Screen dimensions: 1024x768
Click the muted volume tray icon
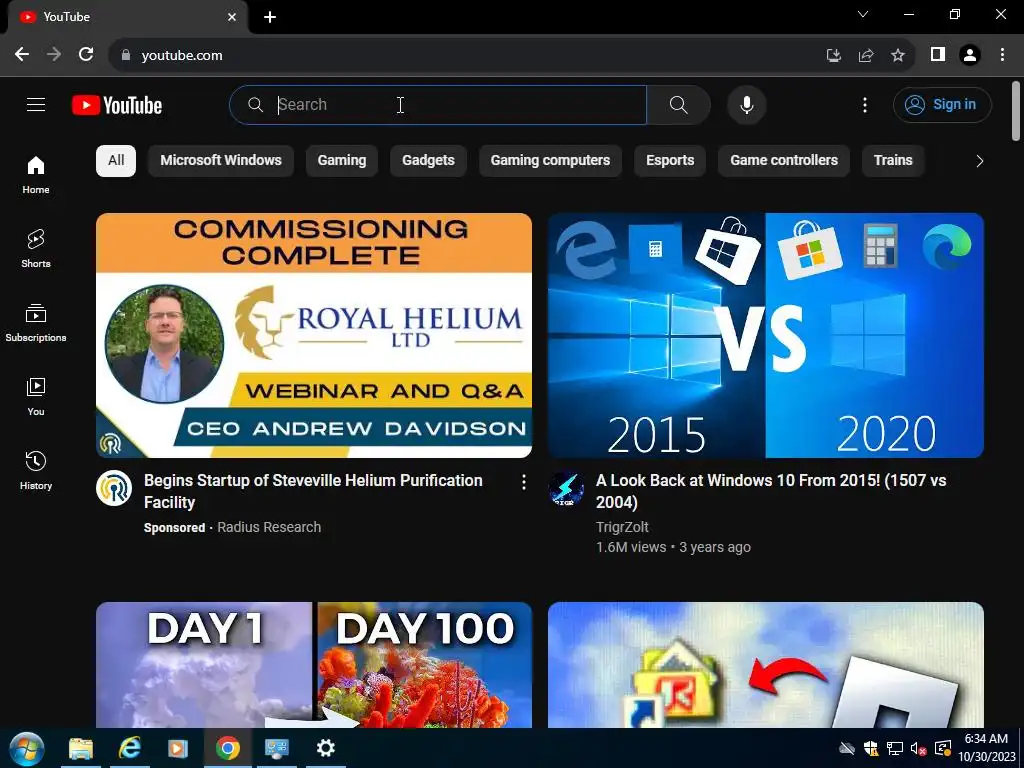tap(918, 749)
